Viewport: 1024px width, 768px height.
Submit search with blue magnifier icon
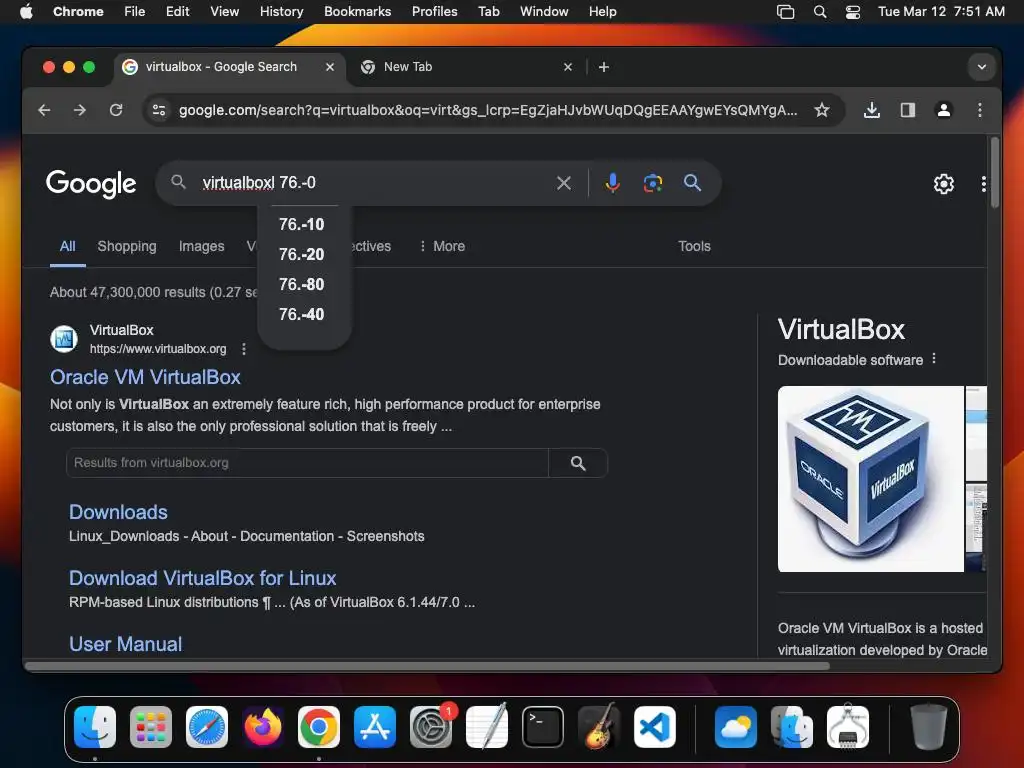pyautogui.click(x=692, y=183)
